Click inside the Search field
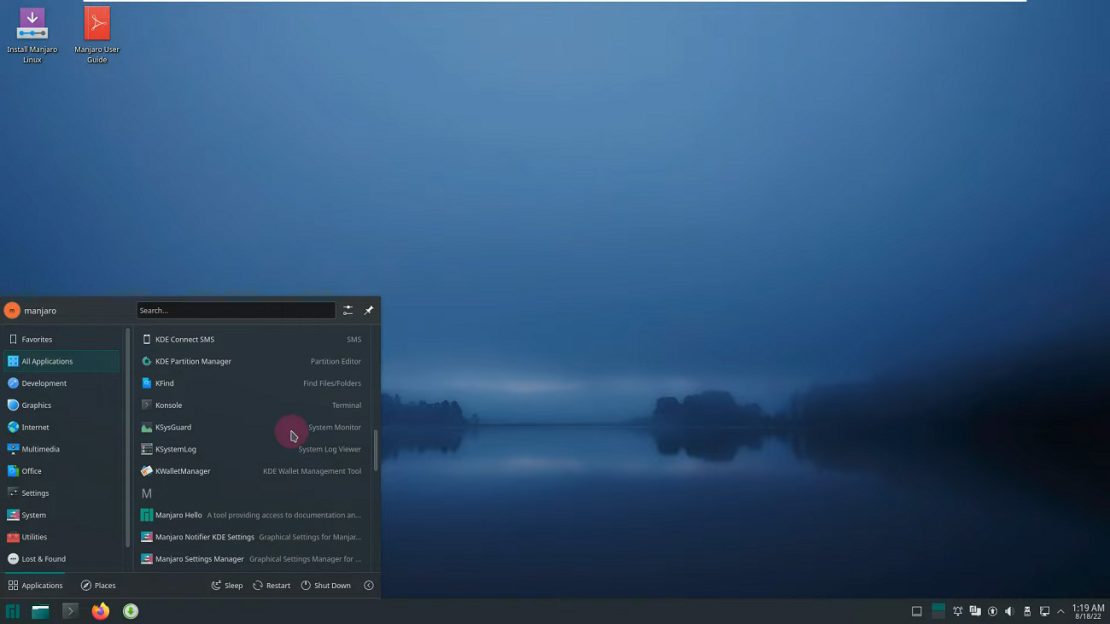This screenshot has width=1110, height=624. pos(235,310)
